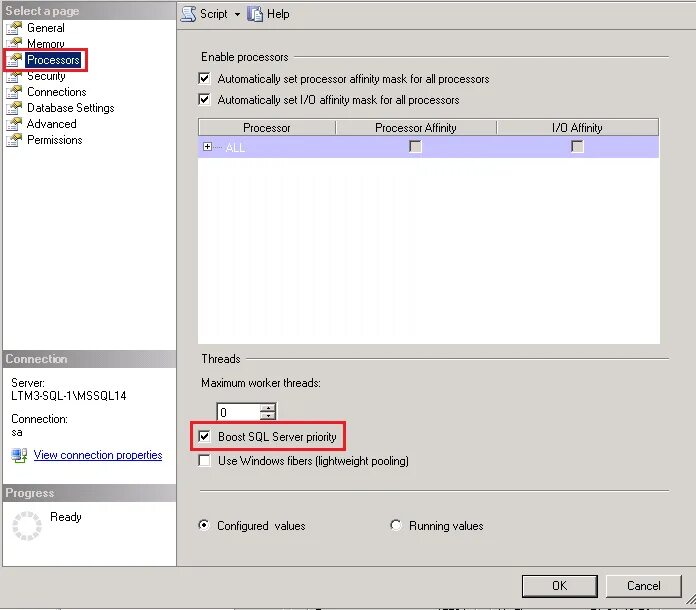Select Configured values radio button

(204, 525)
